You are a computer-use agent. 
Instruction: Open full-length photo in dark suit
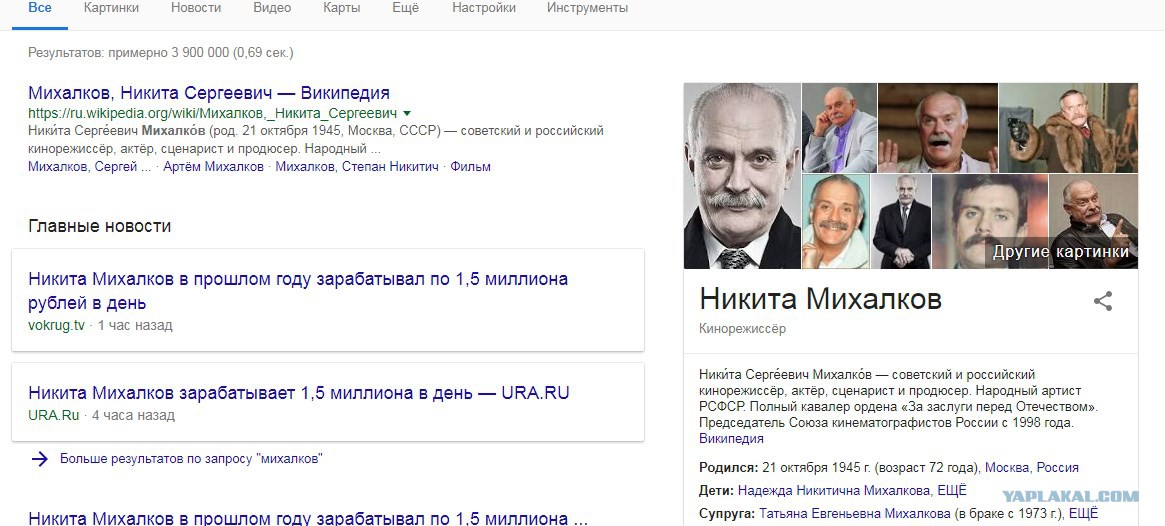point(900,221)
